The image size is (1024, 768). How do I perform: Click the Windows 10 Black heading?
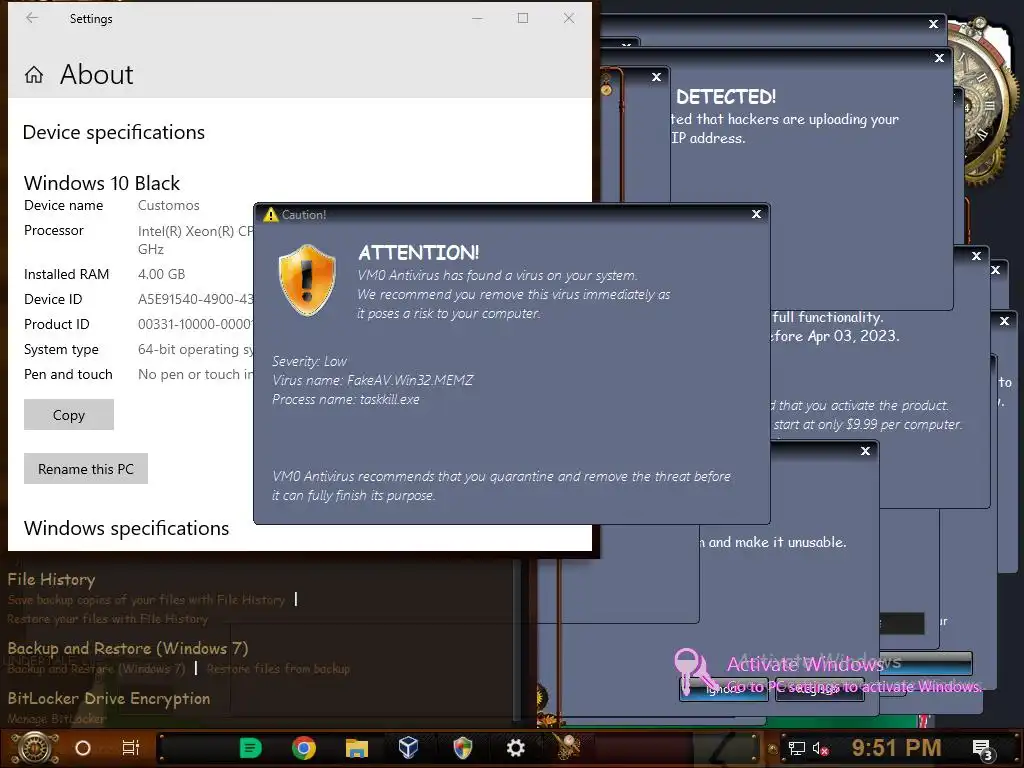(x=102, y=183)
